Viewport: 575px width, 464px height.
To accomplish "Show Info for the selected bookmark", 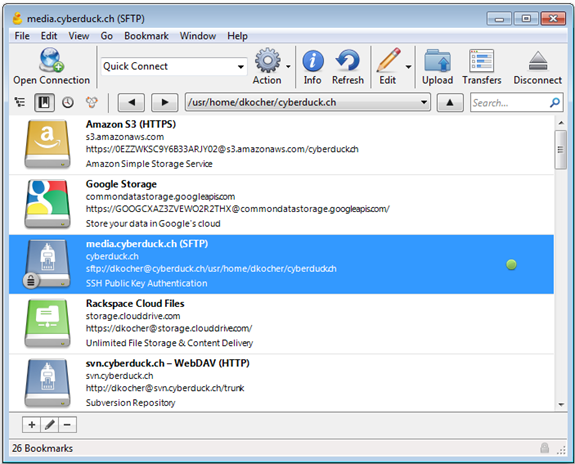I will click(313, 61).
